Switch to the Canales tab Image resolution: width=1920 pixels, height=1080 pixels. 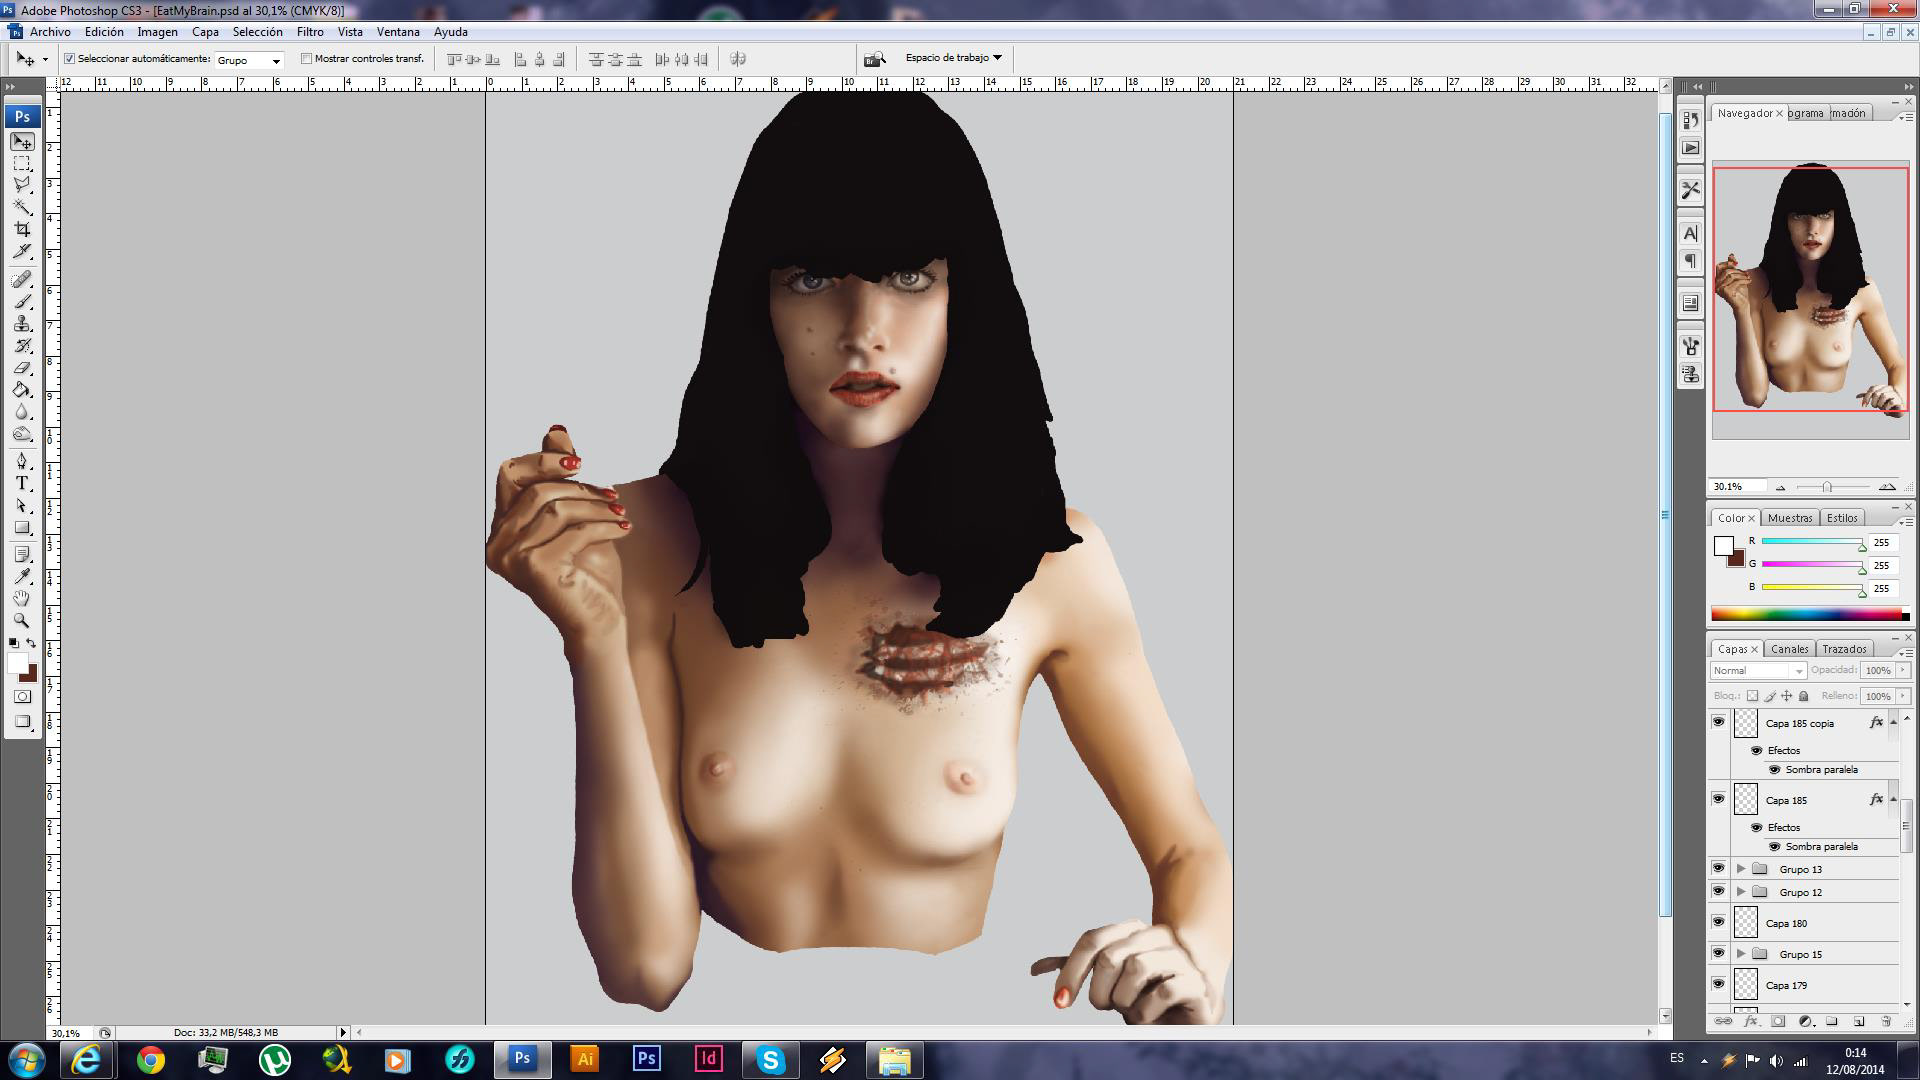point(1789,649)
